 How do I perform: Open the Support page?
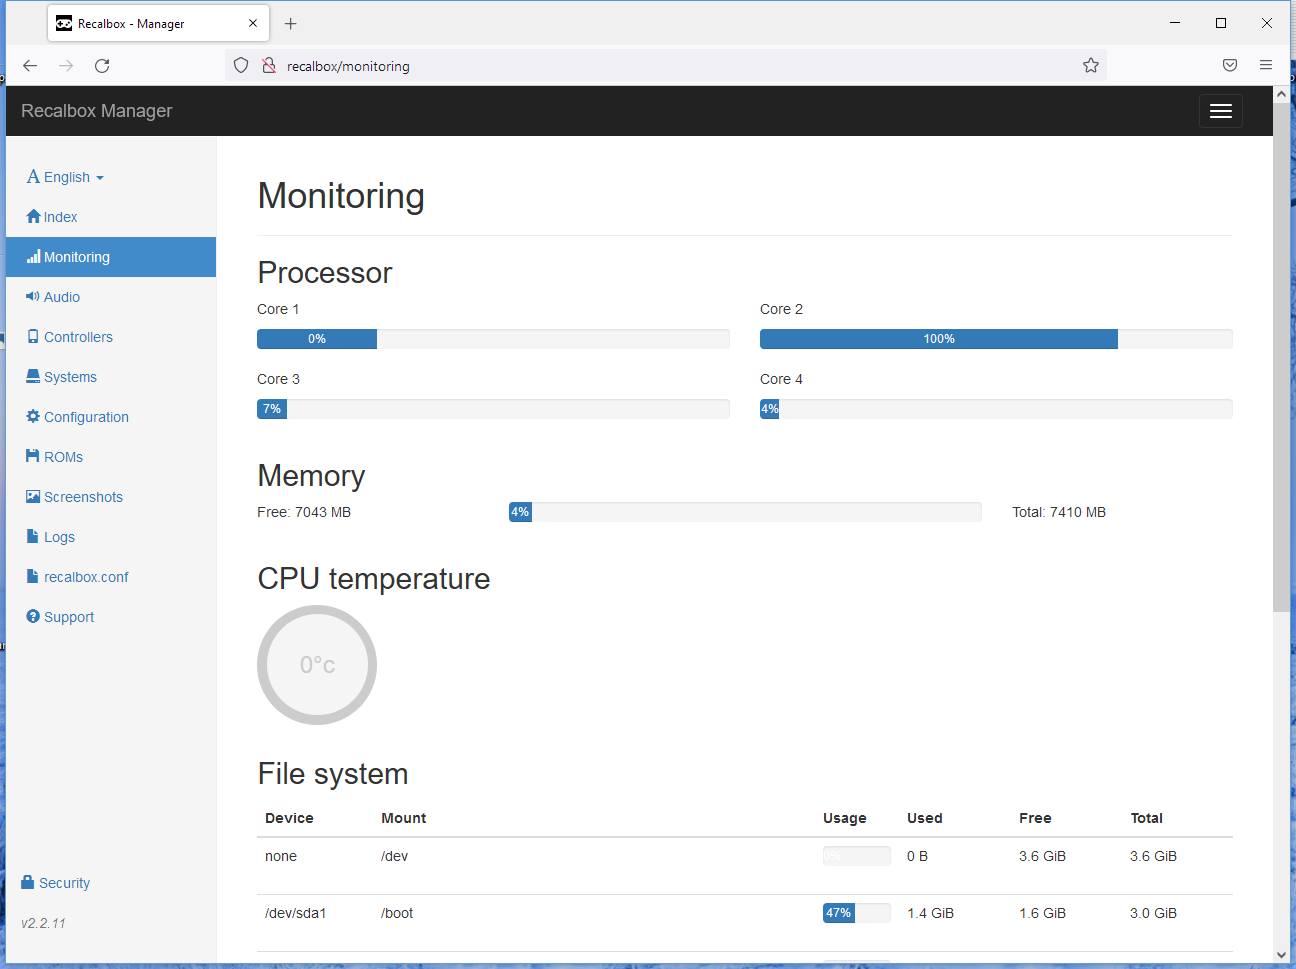(111, 617)
